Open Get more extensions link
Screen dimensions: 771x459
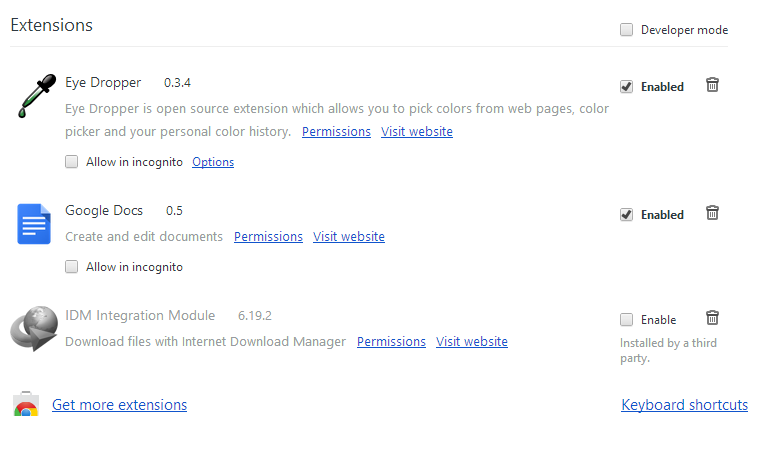119,405
